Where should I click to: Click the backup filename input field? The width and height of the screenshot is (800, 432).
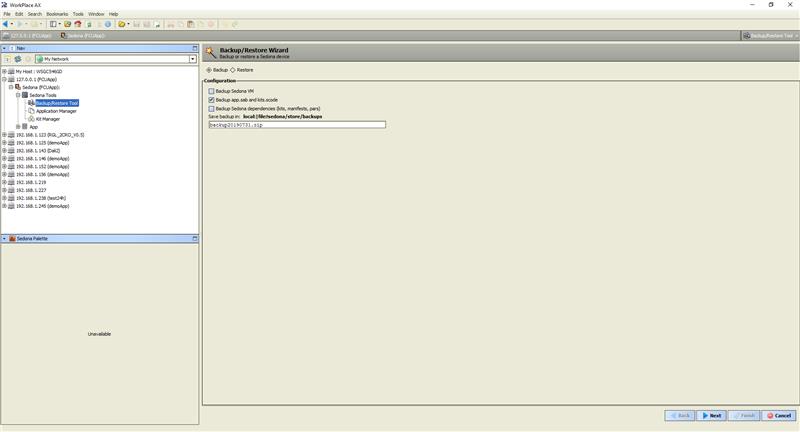coord(296,125)
